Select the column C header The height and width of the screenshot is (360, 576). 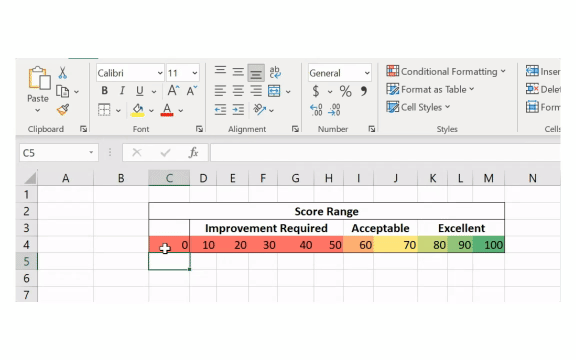(169, 178)
